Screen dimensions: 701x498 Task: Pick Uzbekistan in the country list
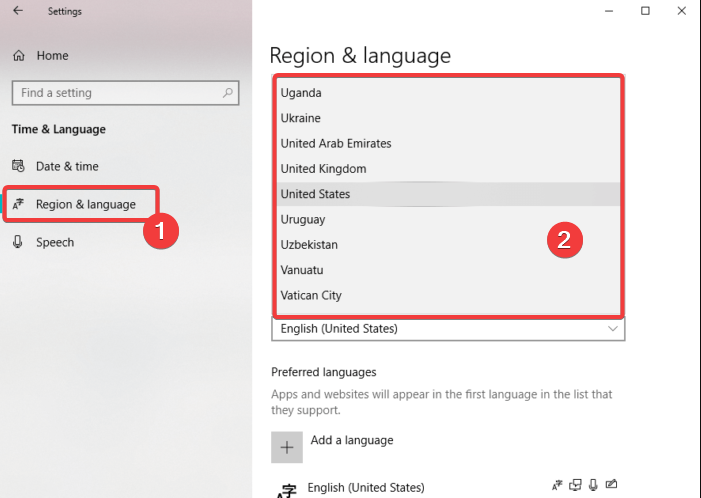pyautogui.click(x=448, y=245)
